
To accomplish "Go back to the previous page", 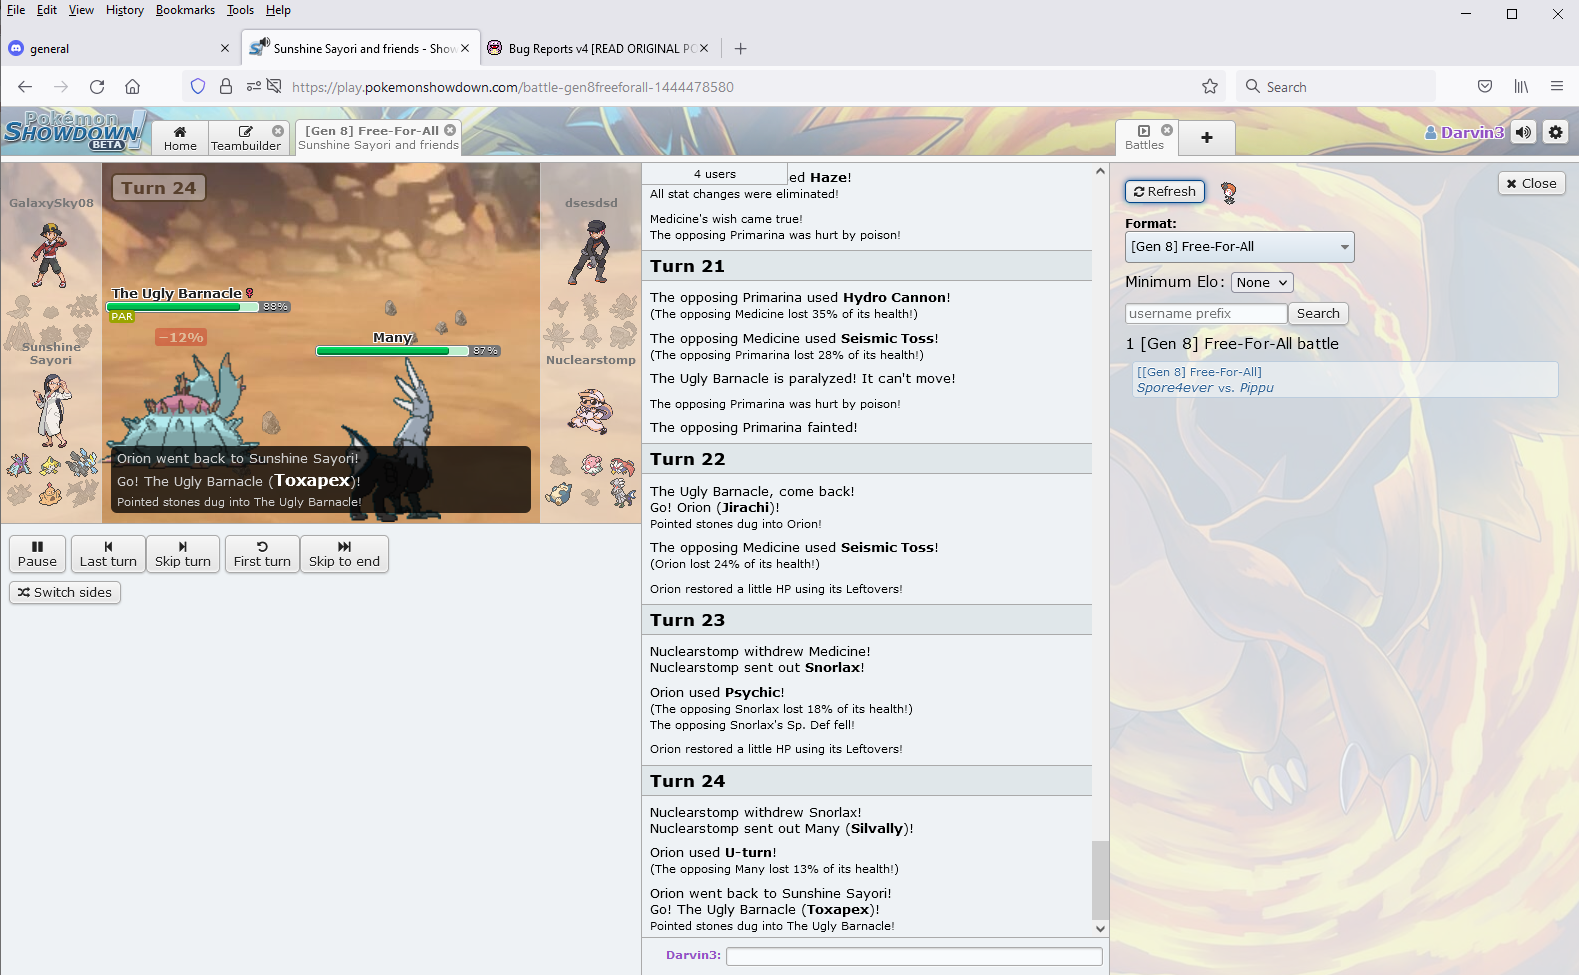I will click(x=25, y=87).
